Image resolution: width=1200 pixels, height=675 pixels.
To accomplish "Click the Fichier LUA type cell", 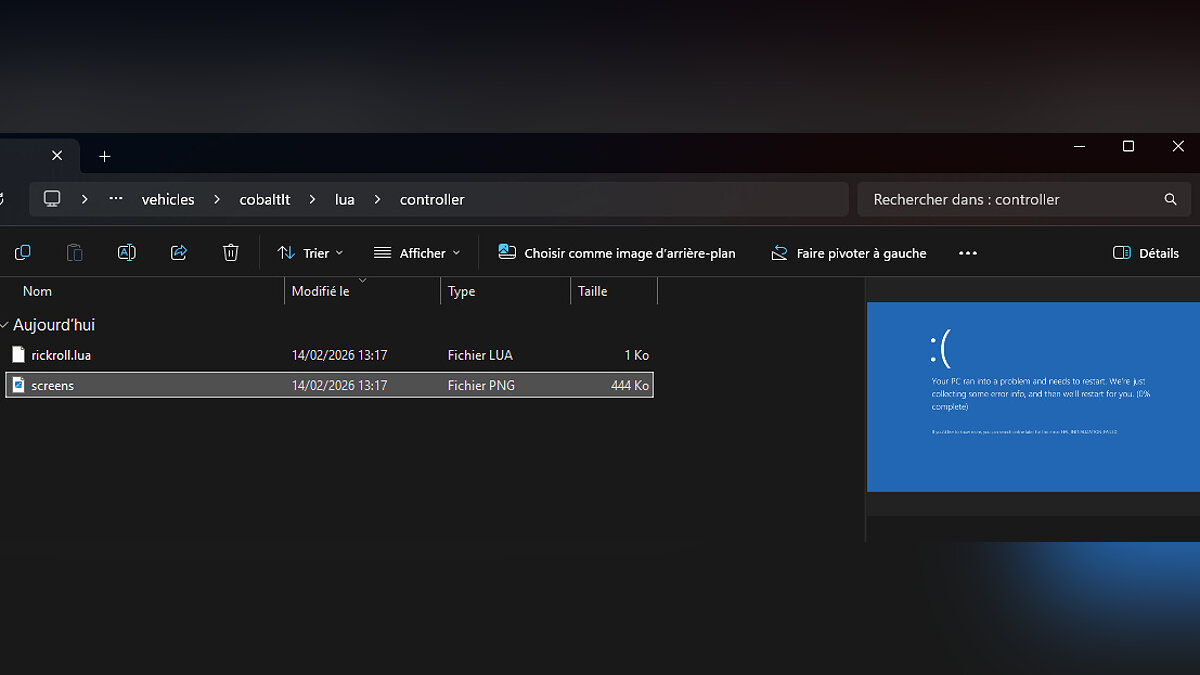I will (x=480, y=355).
